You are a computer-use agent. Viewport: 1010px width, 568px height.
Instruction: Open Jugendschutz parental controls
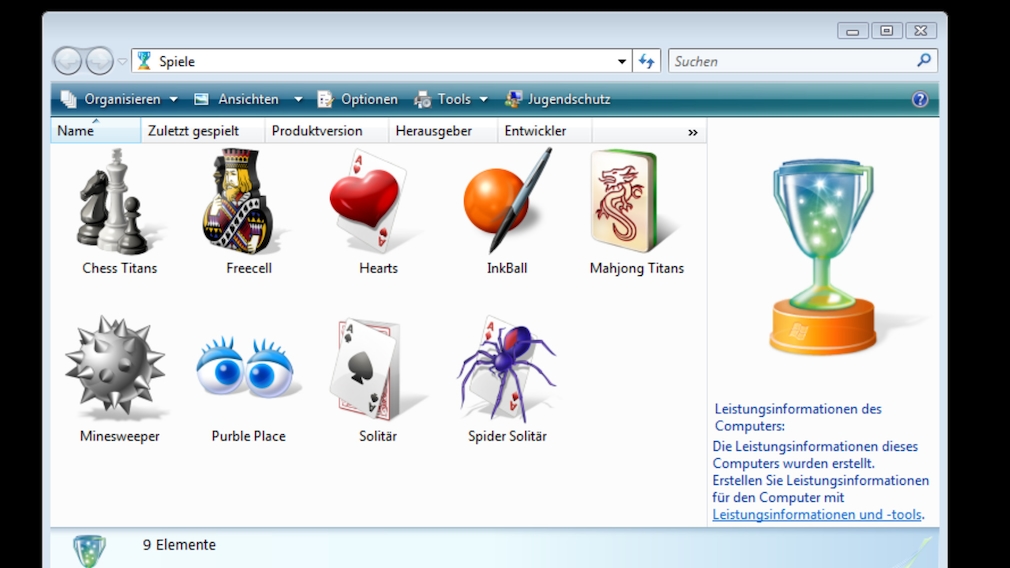pyautogui.click(x=558, y=99)
